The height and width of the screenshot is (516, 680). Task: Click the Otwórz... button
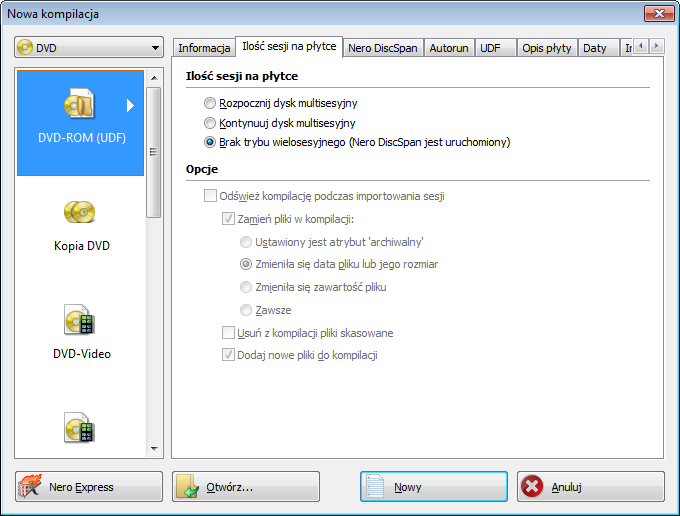pyautogui.click(x=246, y=487)
